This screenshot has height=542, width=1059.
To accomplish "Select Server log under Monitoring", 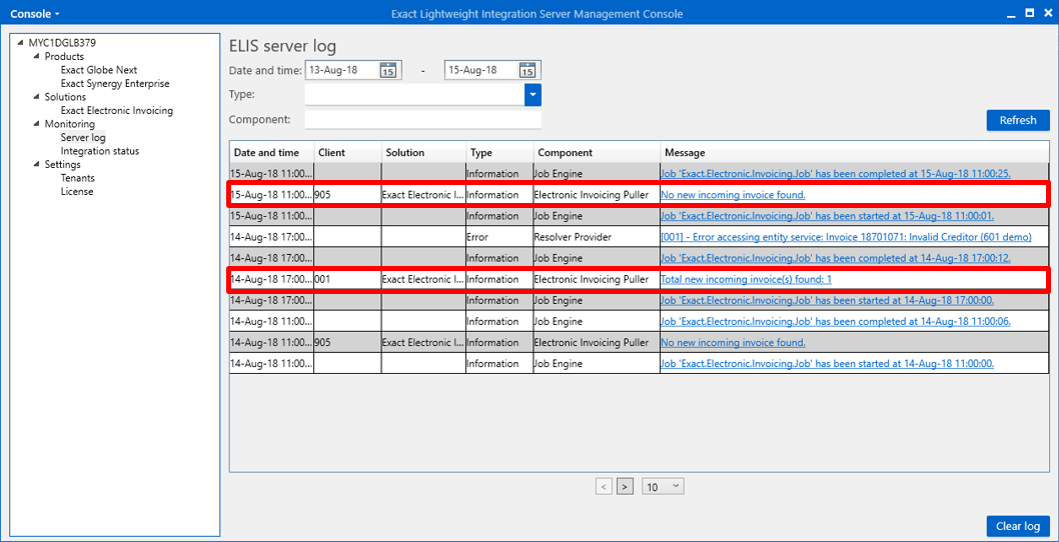I will click(83, 138).
